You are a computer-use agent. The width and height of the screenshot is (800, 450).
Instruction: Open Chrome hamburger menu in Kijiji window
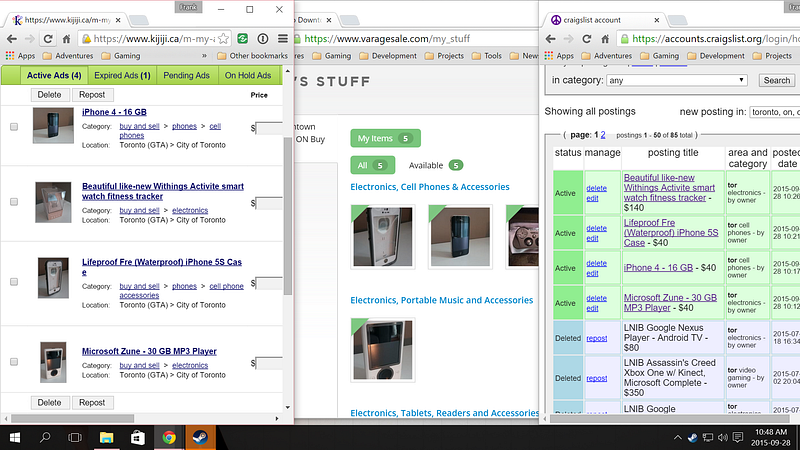click(283, 39)
